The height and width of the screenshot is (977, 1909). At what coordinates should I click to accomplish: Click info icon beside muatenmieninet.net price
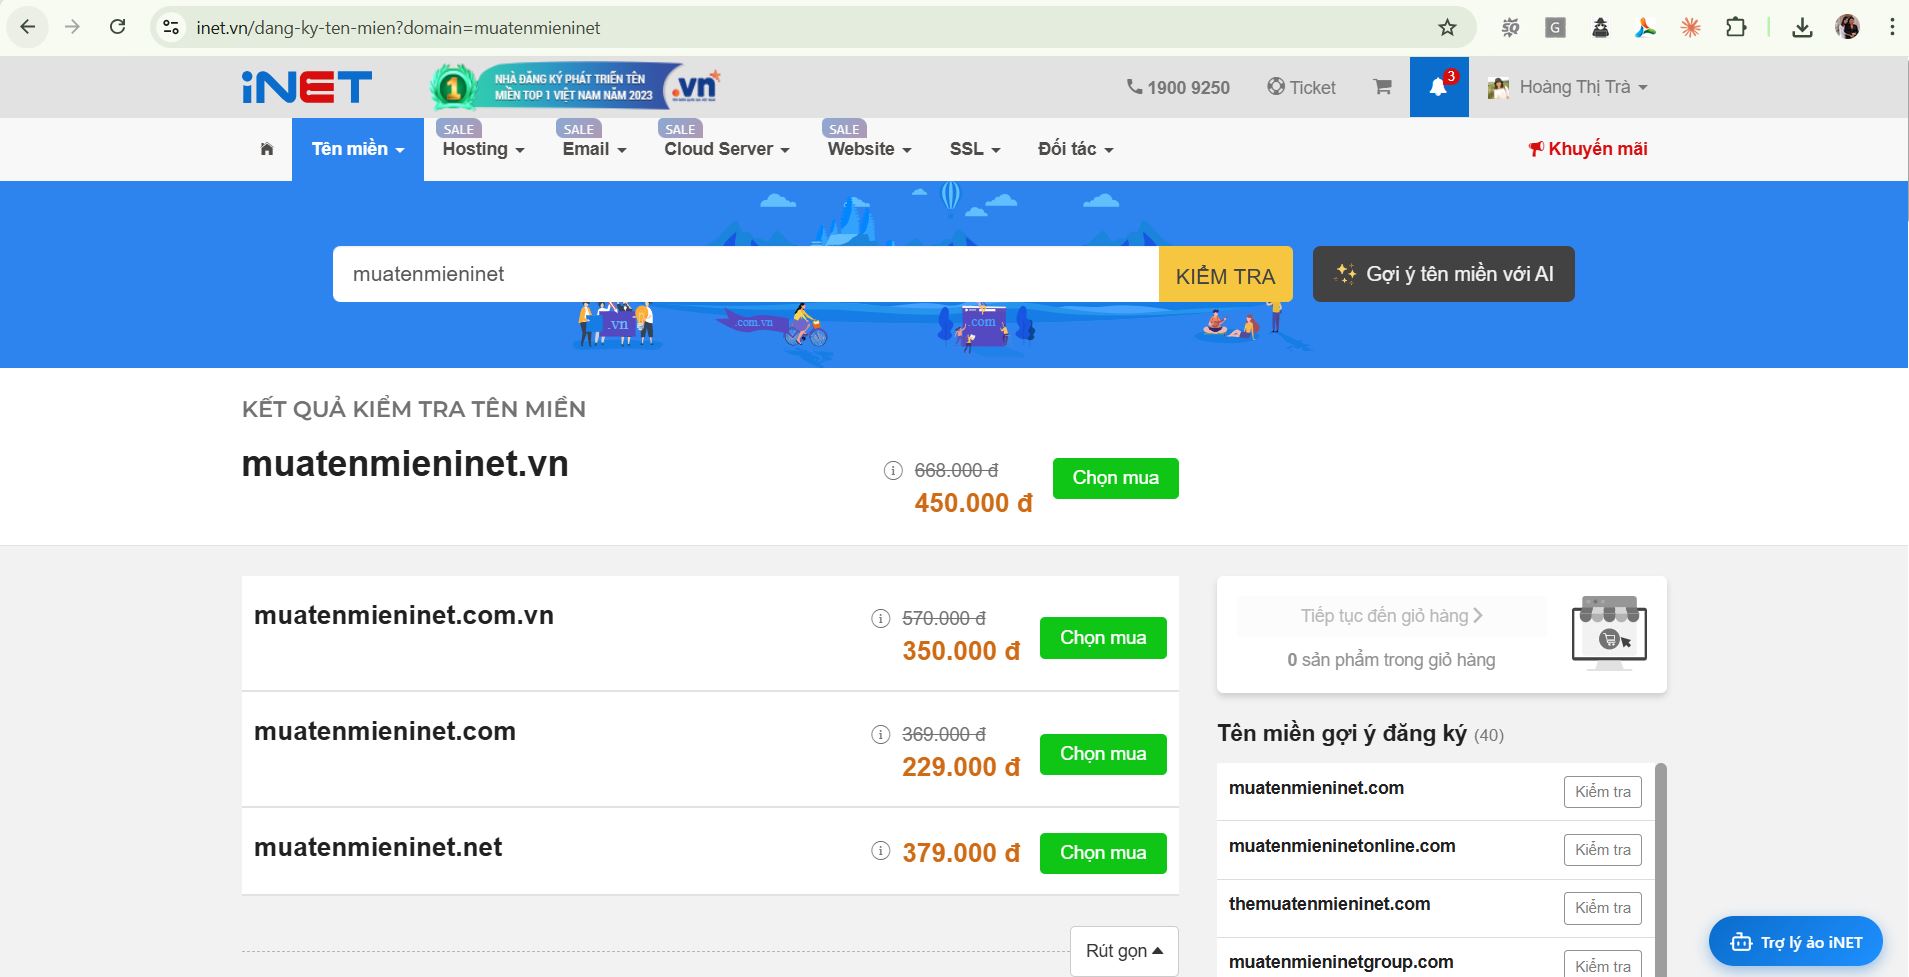(x=880, y=851)
